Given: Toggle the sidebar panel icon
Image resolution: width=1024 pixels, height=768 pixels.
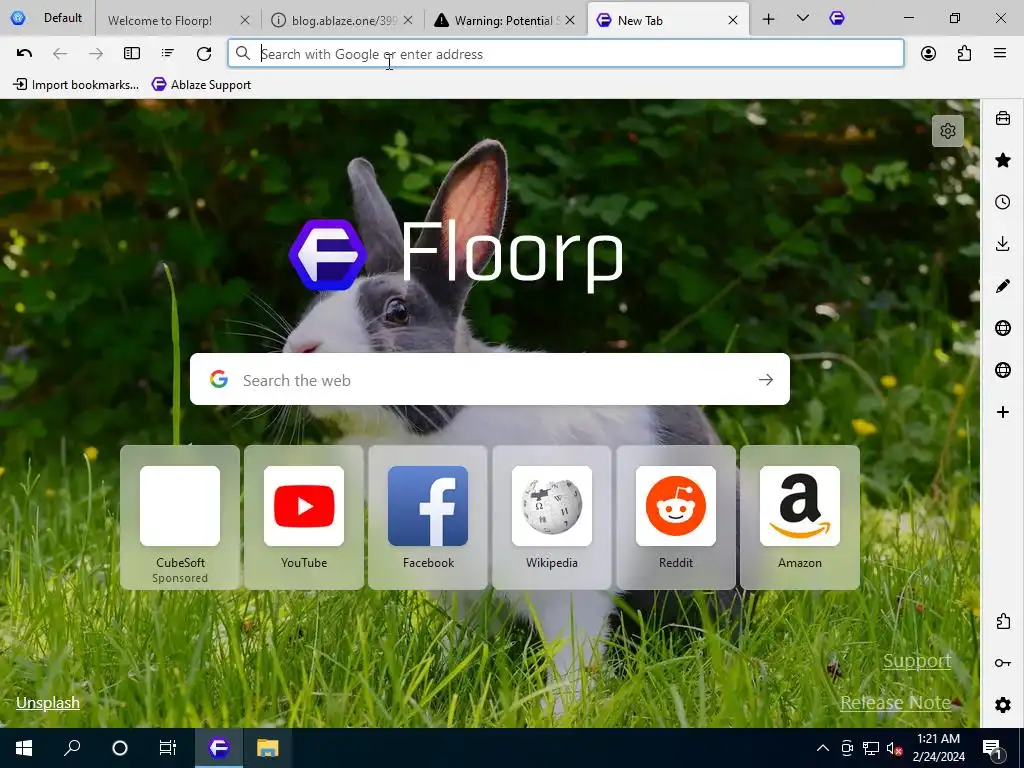Looking at the screenshot, I should click(x=132, y=54).
